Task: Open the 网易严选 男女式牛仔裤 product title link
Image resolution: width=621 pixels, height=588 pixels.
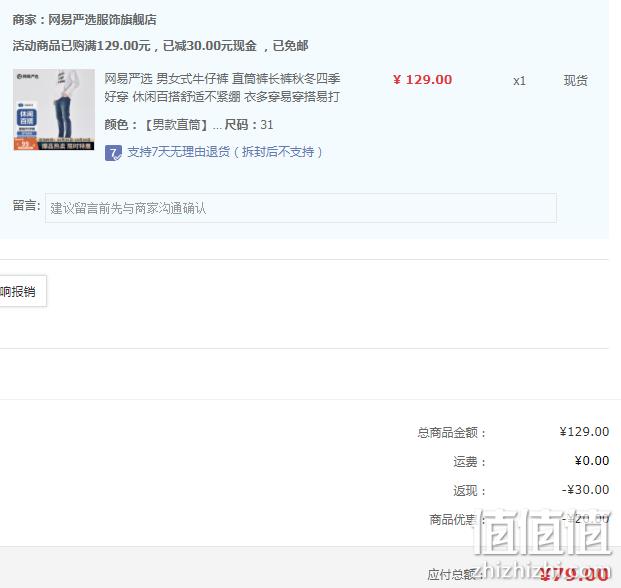Action: click(222, 88)
